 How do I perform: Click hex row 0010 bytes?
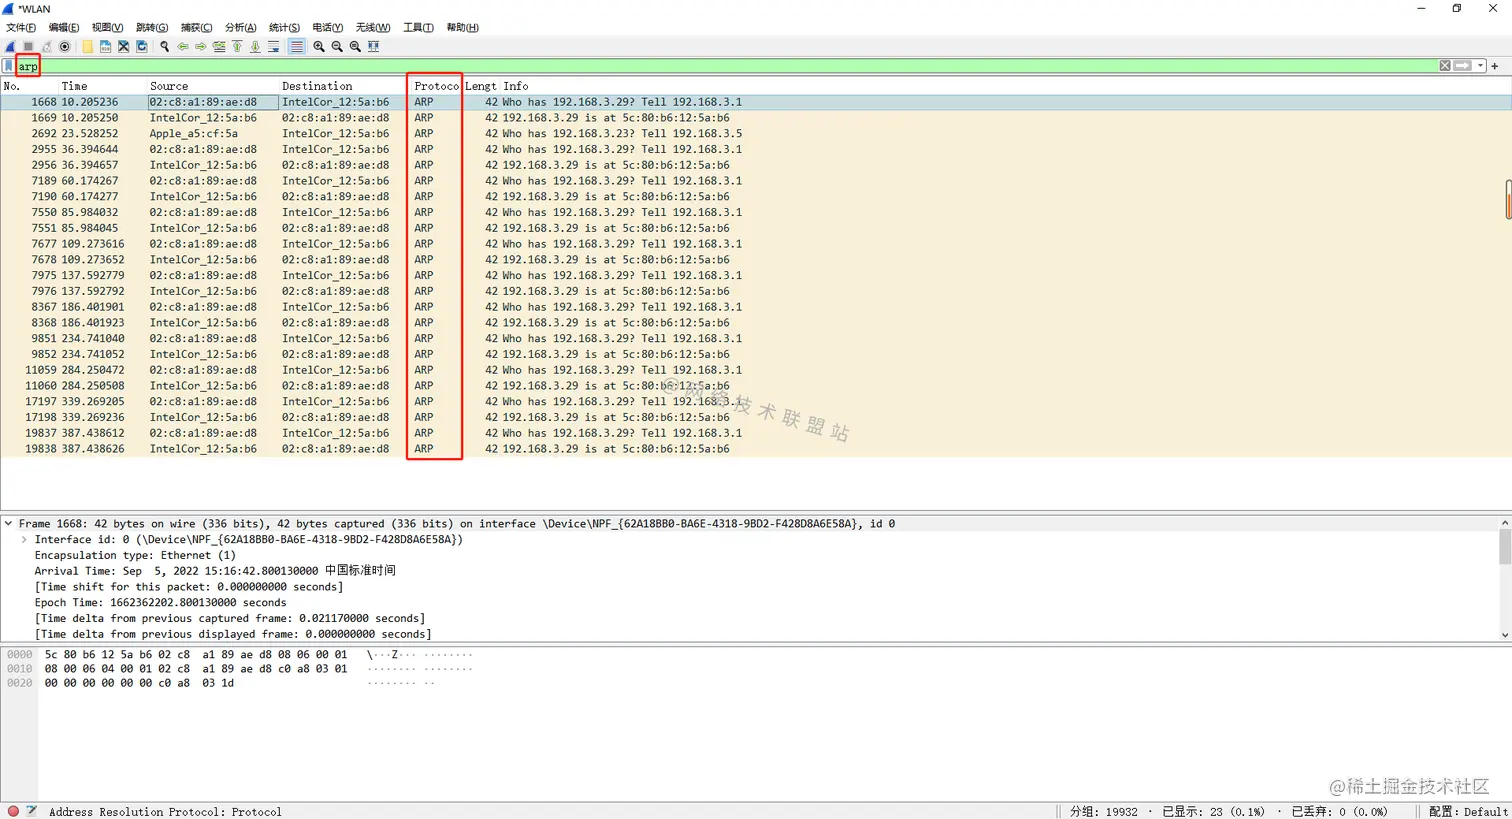196,669
